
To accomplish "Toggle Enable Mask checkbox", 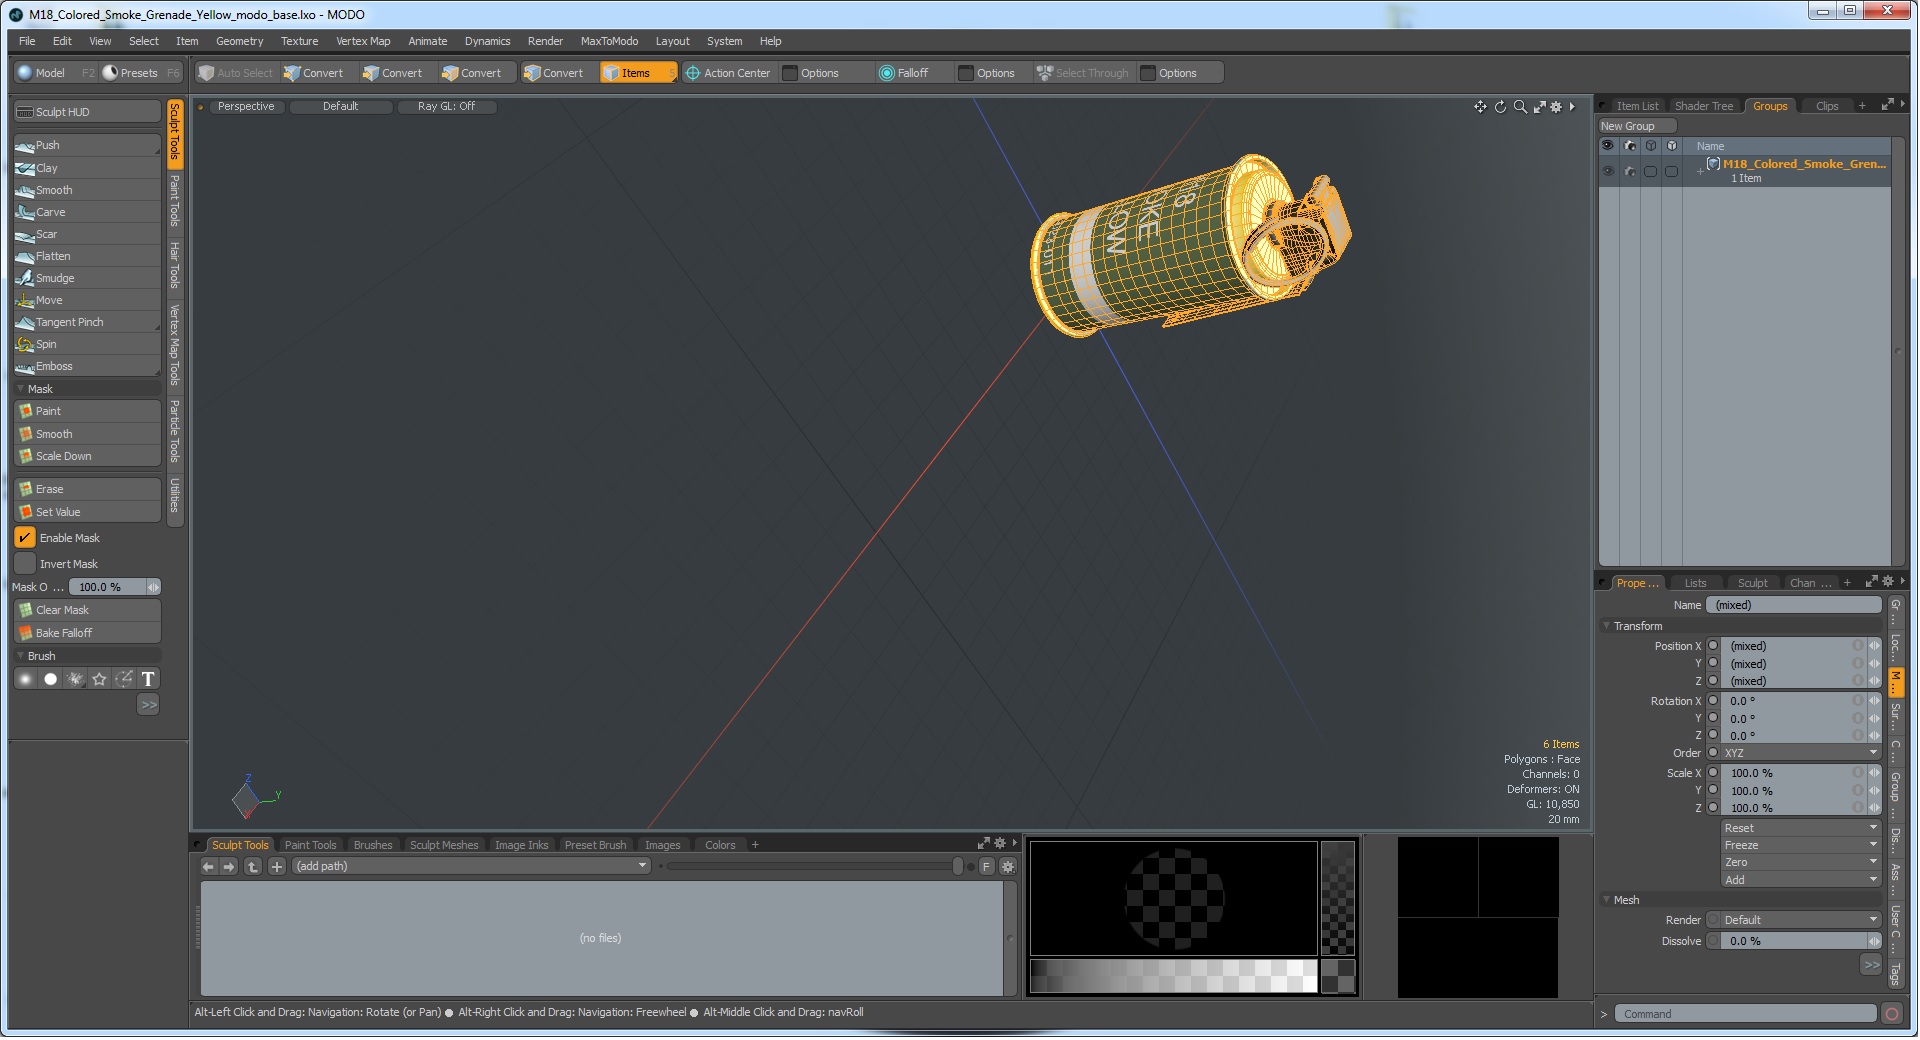I will 25,538.
